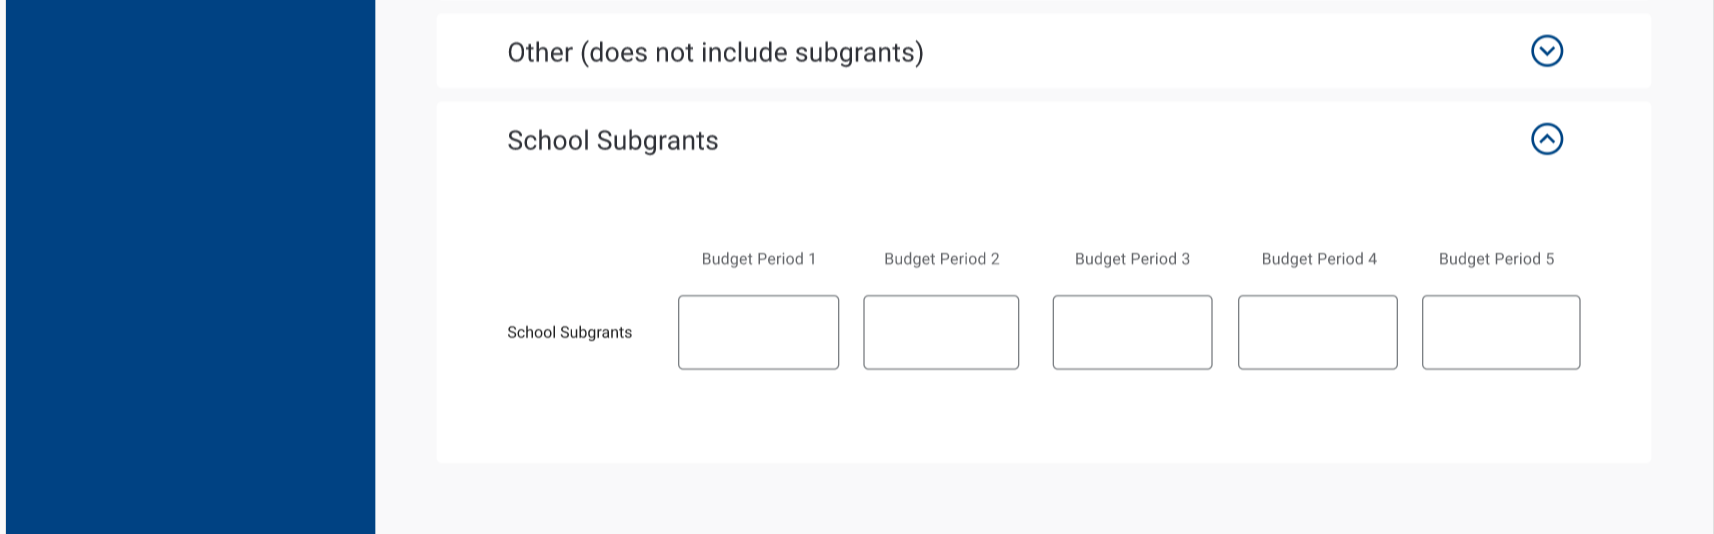Activate the Budget Period 4 input box
The height and width of the screenshot is (534, 1714).
coord(1317,332)
